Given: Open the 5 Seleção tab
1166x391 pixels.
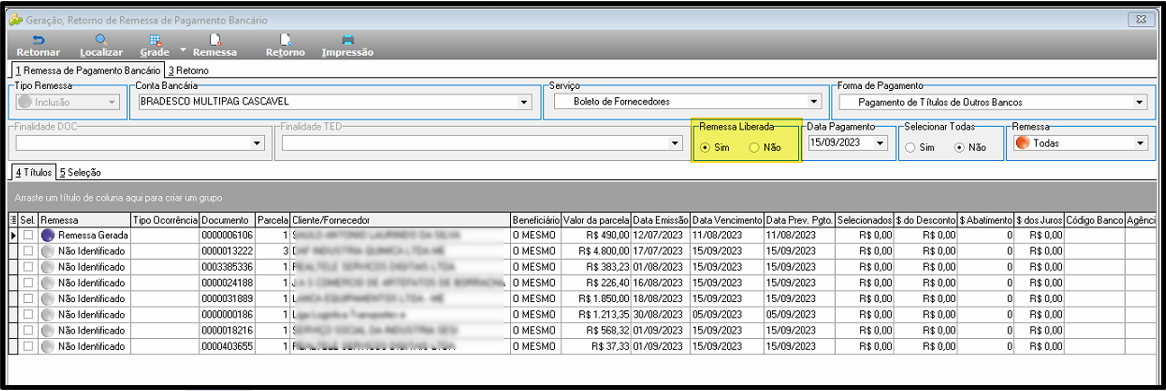Looking at the screenshot, I should tap(80, 172).
